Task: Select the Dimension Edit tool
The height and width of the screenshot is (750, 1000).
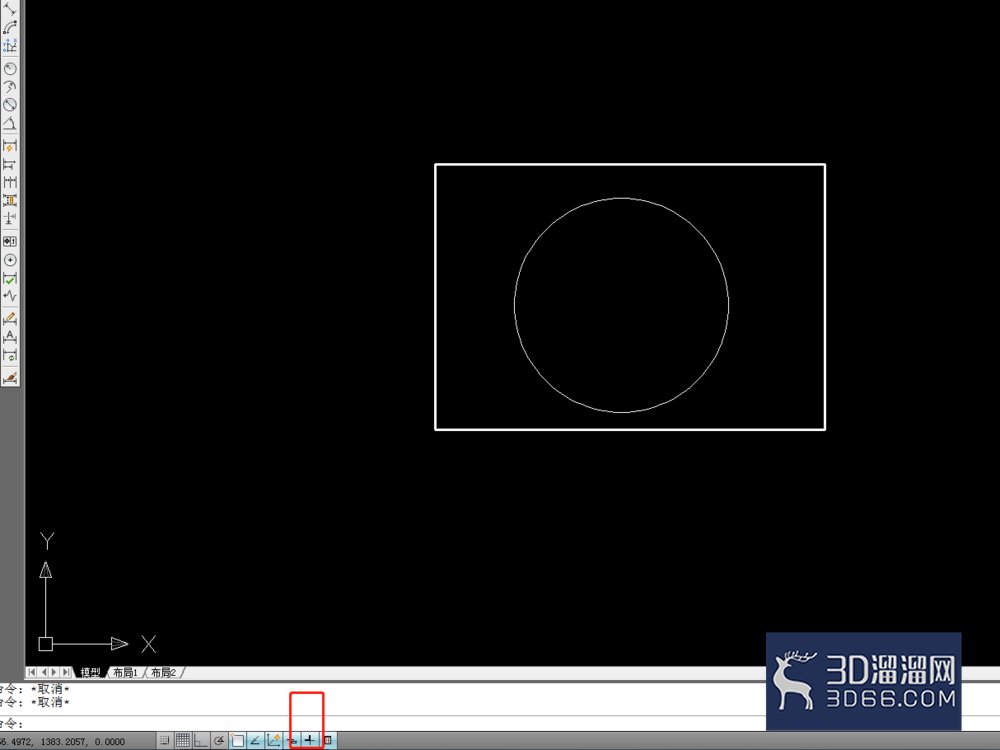Action: pyautogui.click(x=10, y=318)
